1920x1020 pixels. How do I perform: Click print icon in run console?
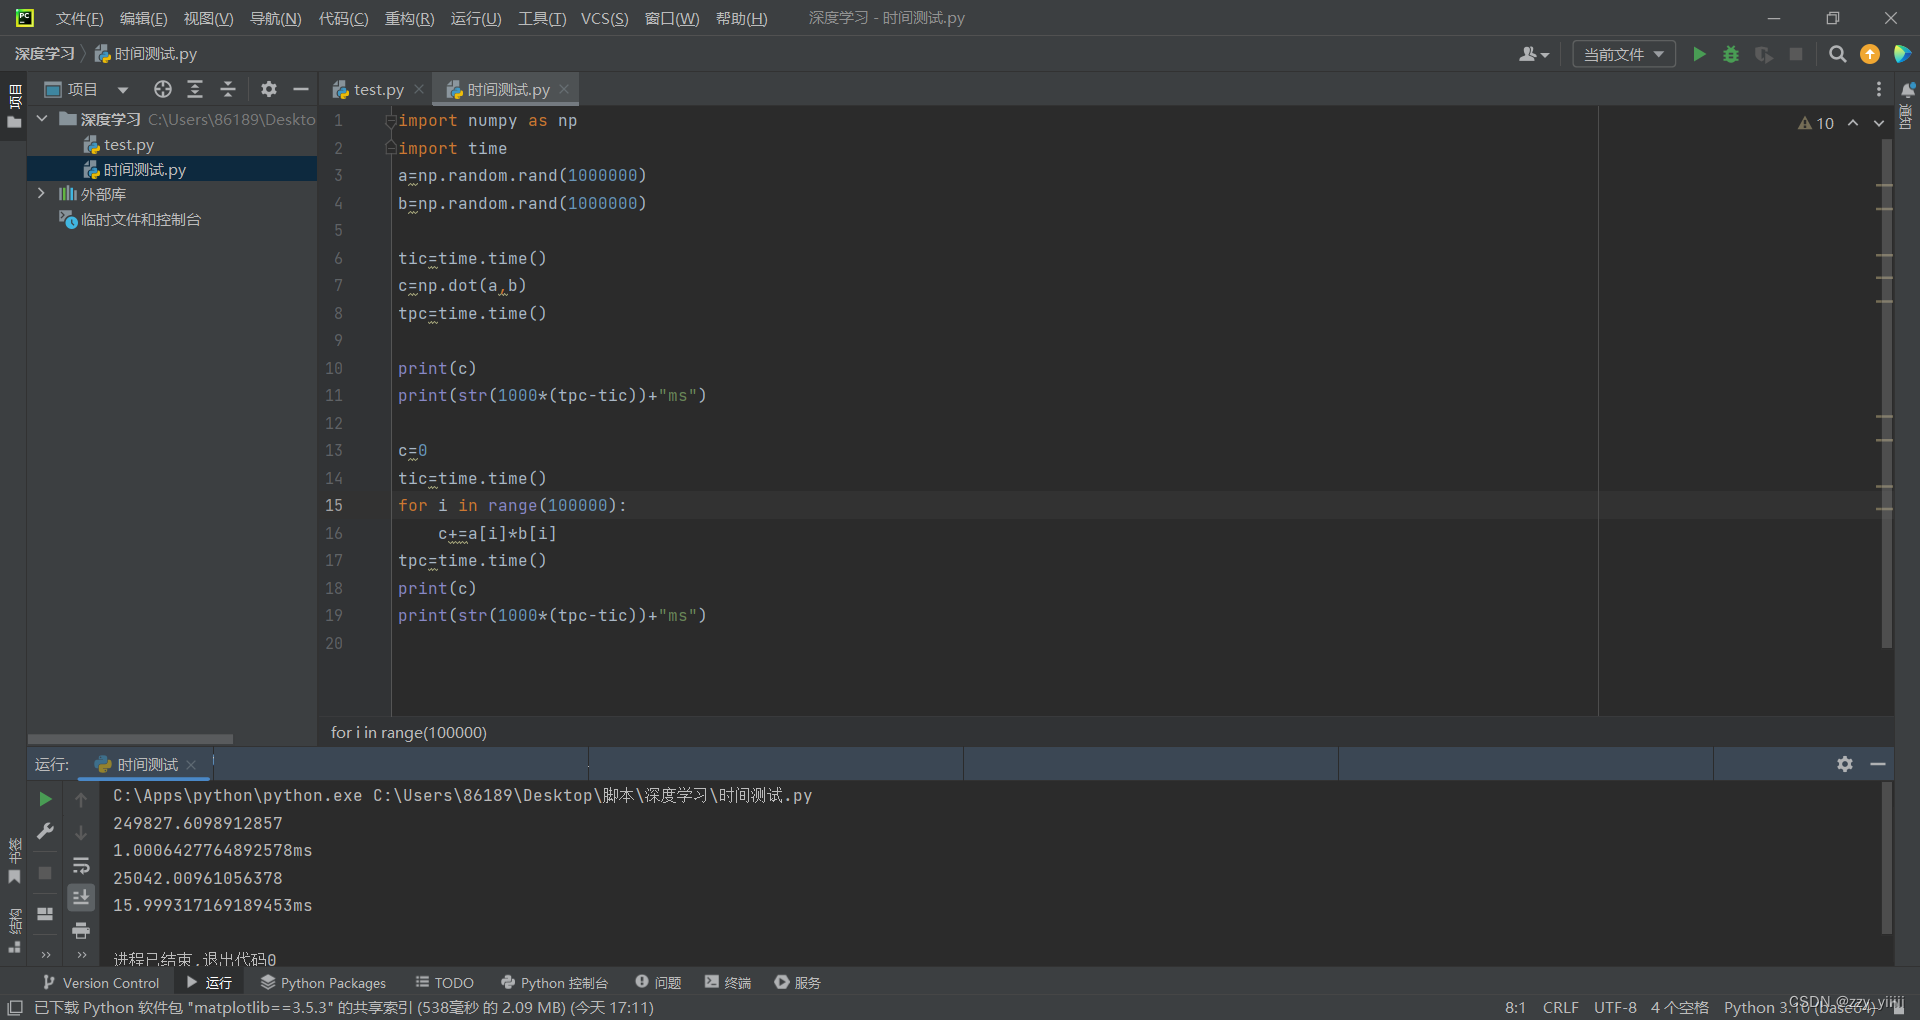tap(81, 930)
